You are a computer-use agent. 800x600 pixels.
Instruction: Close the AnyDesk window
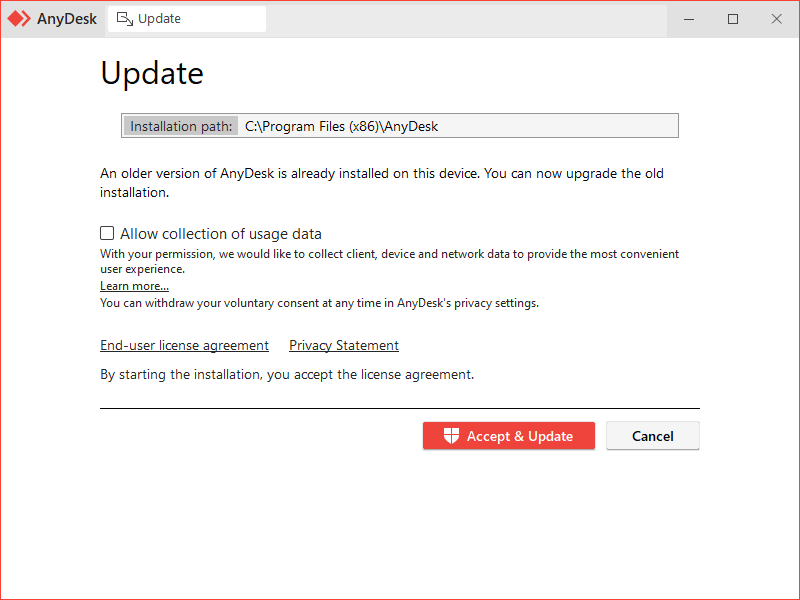[x=777, y=19]
